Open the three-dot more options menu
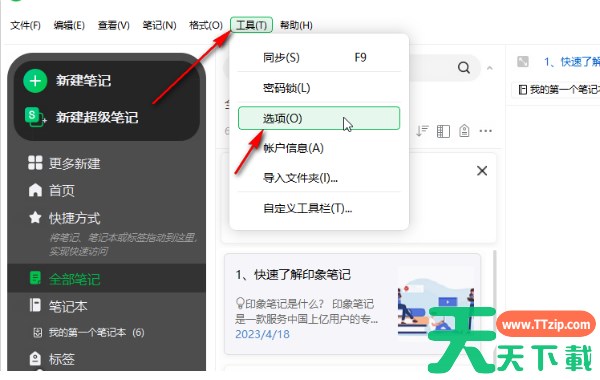Viewport: 600px width, 380px height. pos(486,131)
